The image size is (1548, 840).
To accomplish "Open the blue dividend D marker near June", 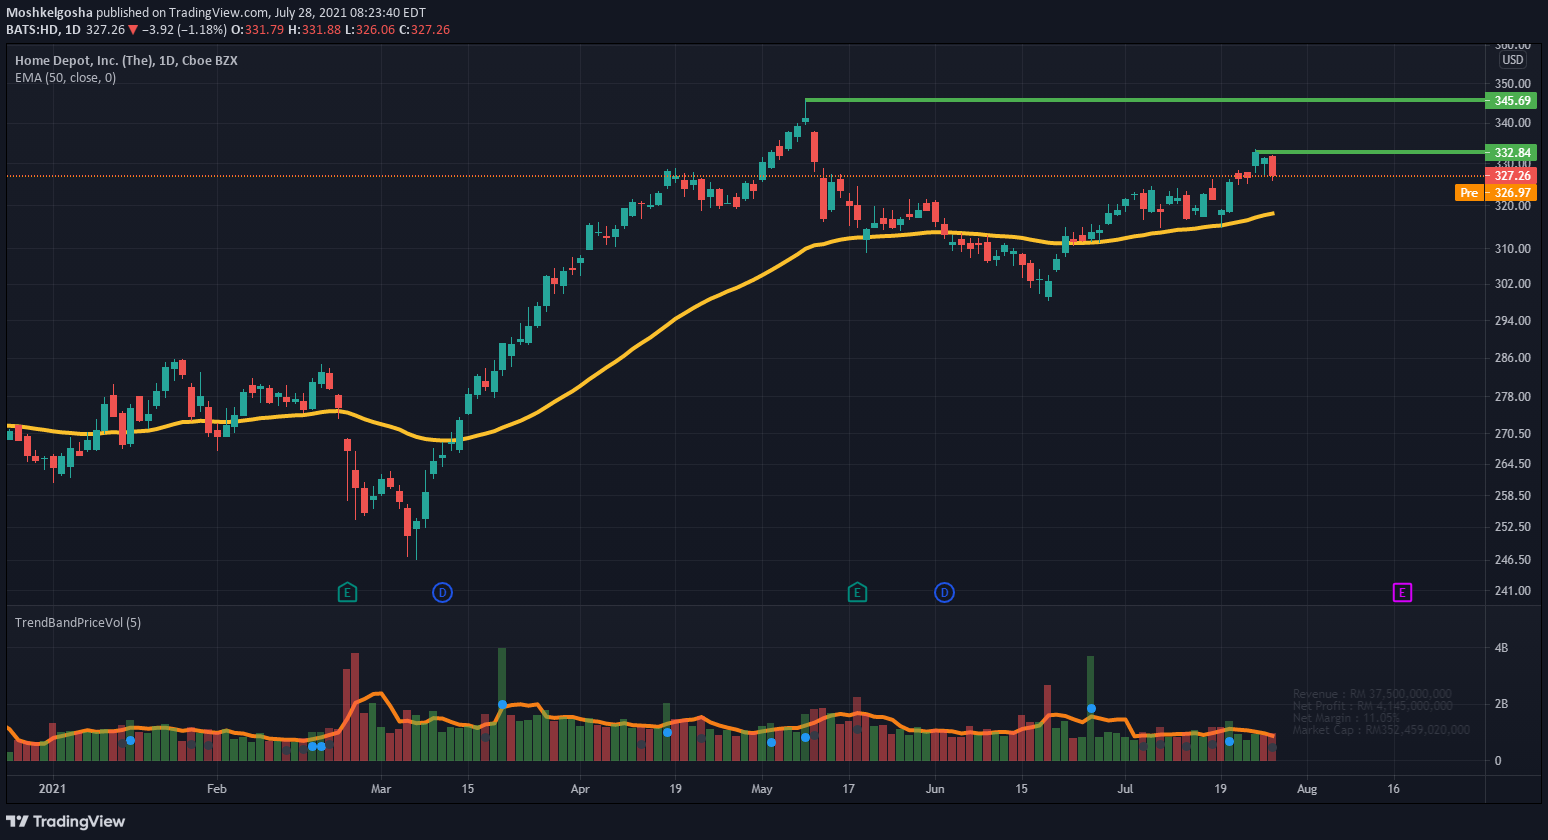I will coord(944,593).
